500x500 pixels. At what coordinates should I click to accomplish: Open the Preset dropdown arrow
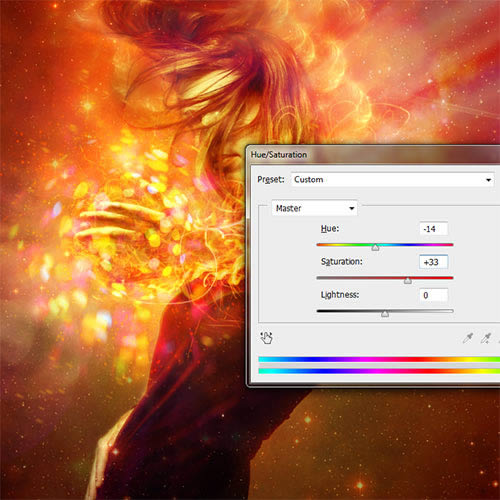pyautogui.click(x=488, y=180)
